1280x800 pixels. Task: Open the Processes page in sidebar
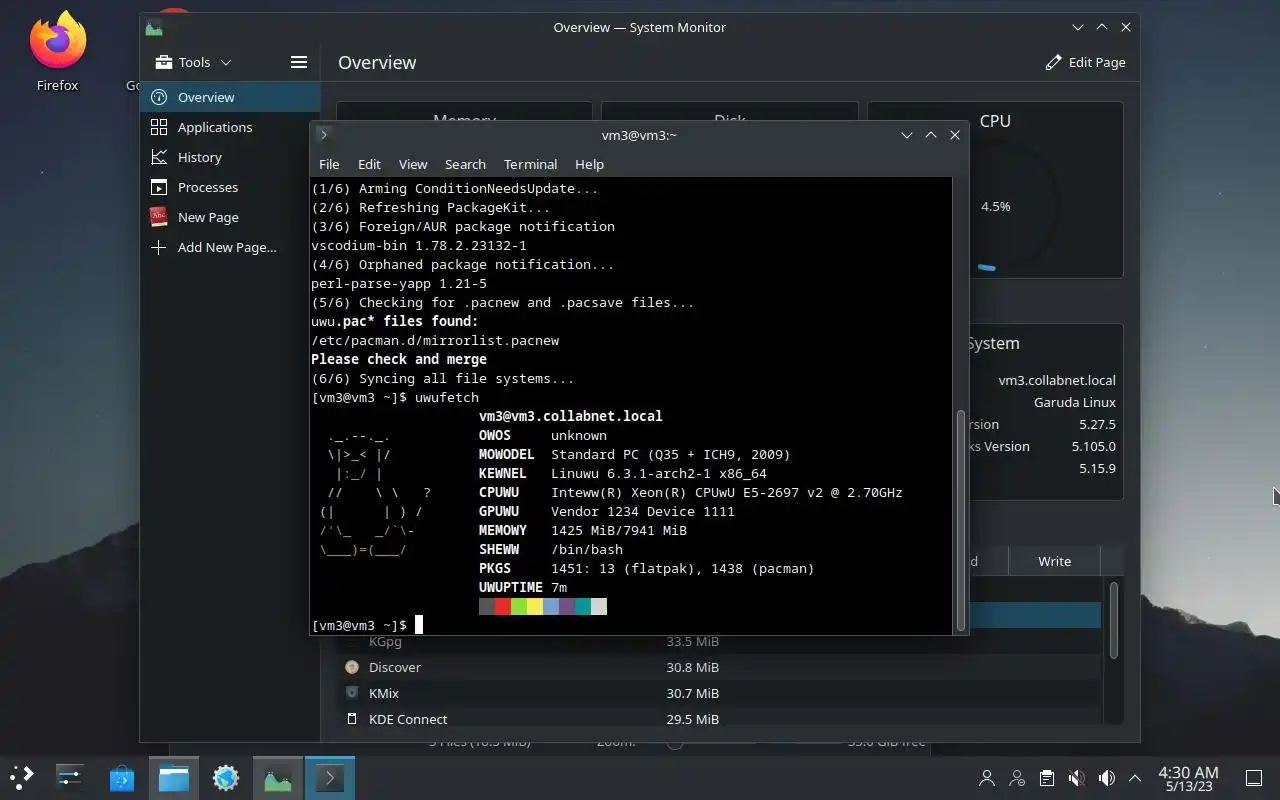pos(230,187)
